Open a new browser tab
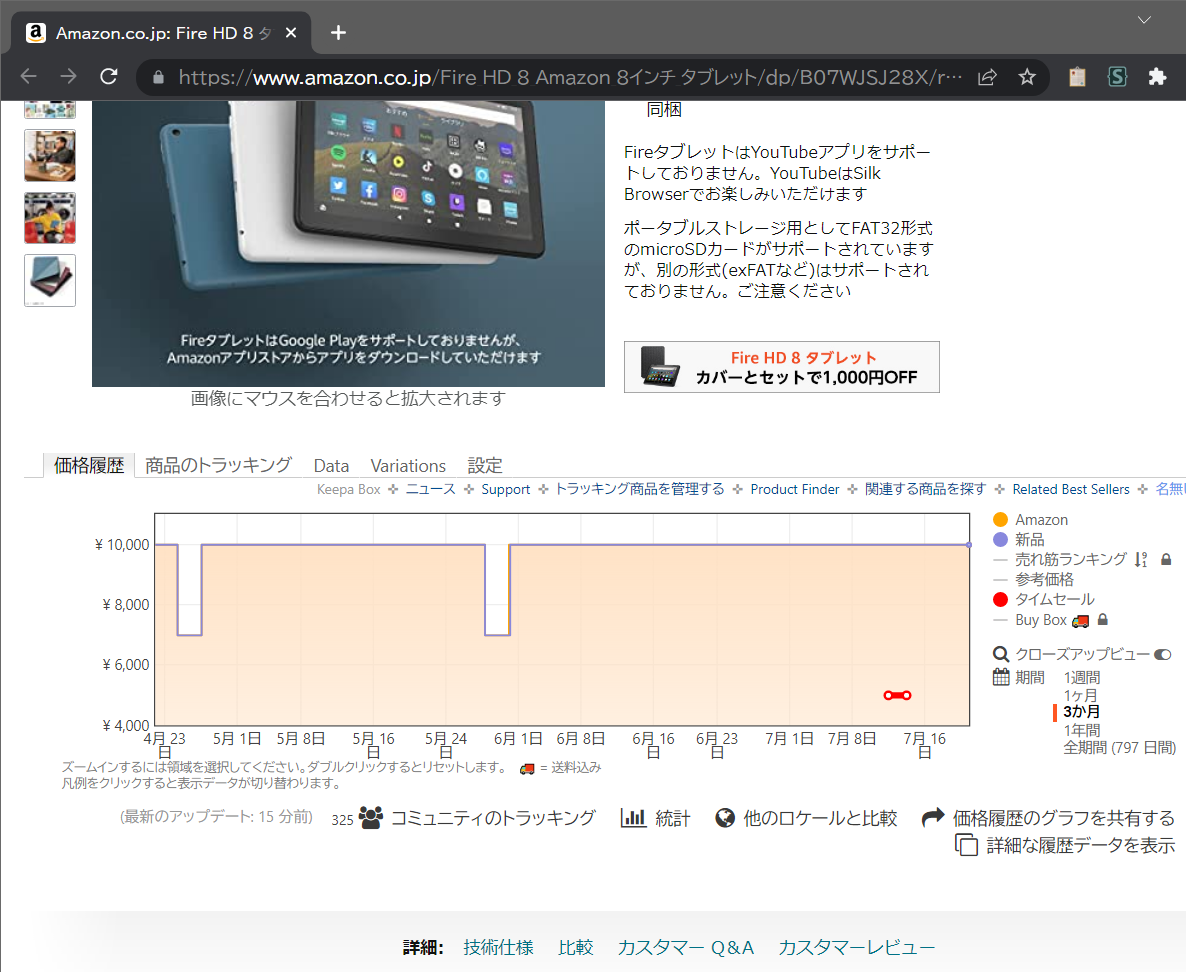The width and height of the screenshot is (1186, 972). (x=338, y=33)
